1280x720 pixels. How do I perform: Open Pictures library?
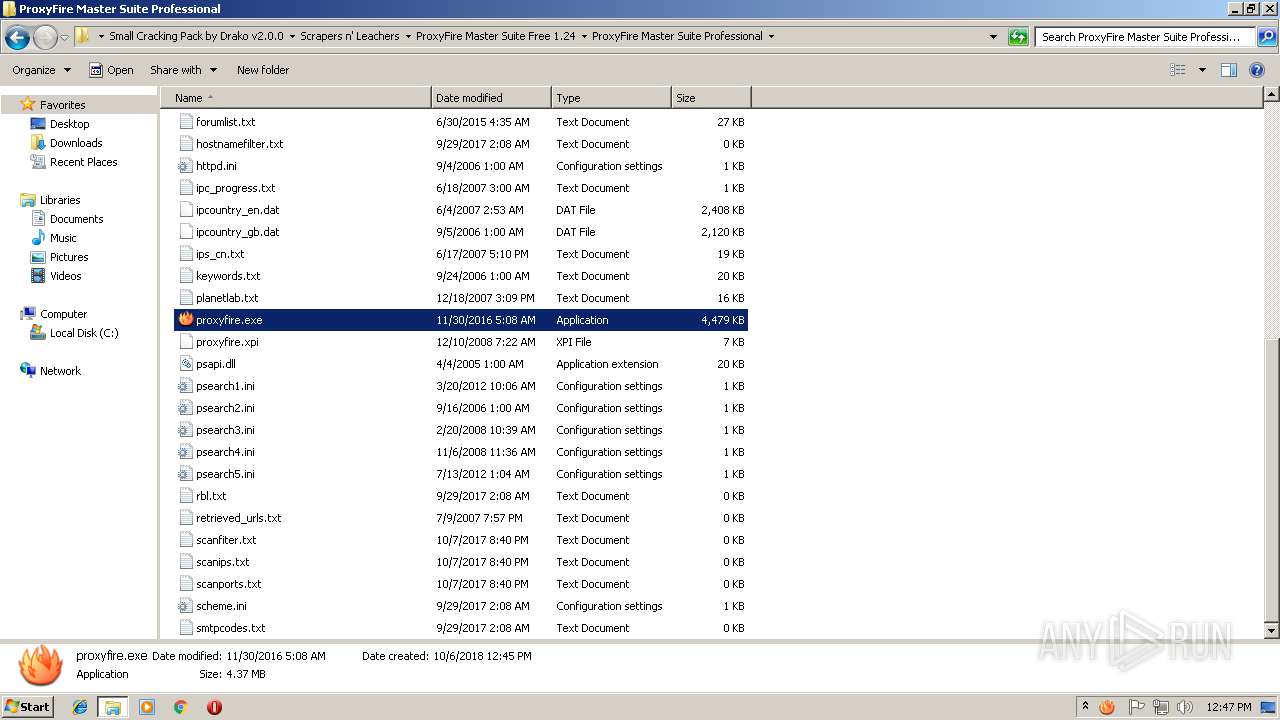click(69, 257)
